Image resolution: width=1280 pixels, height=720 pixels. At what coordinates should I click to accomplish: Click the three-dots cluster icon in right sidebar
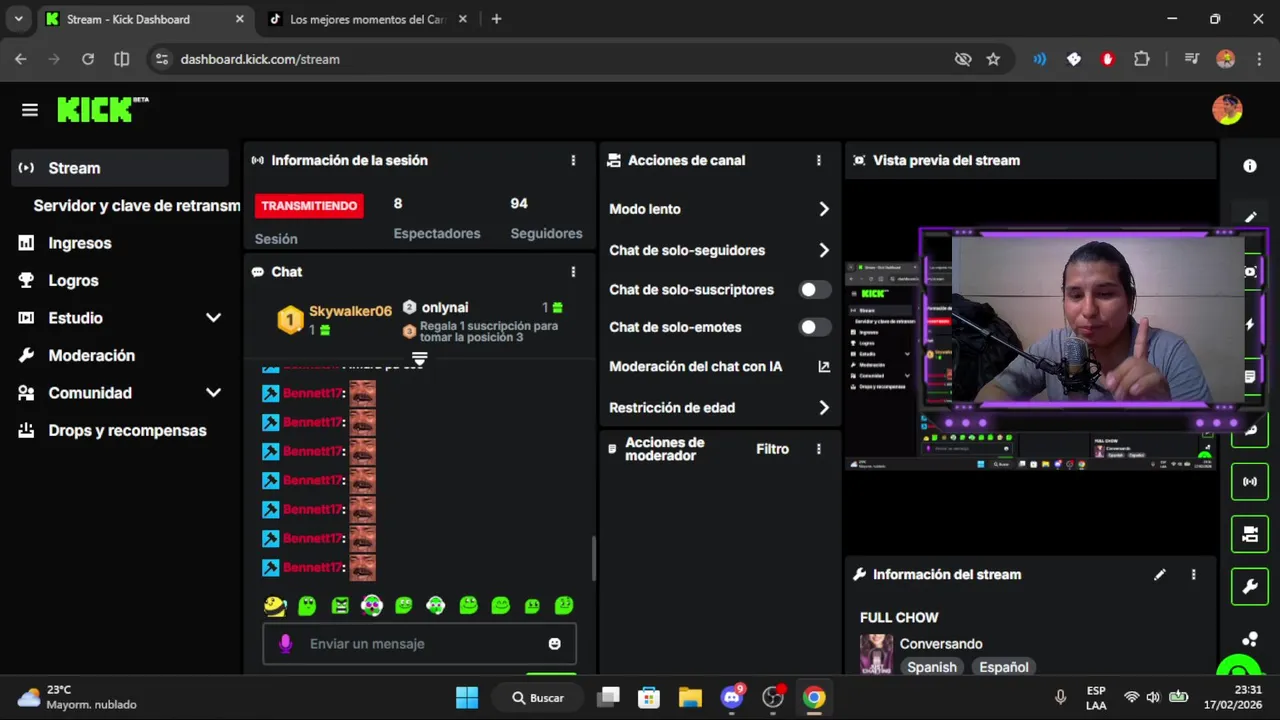(x=1250, y=639)
